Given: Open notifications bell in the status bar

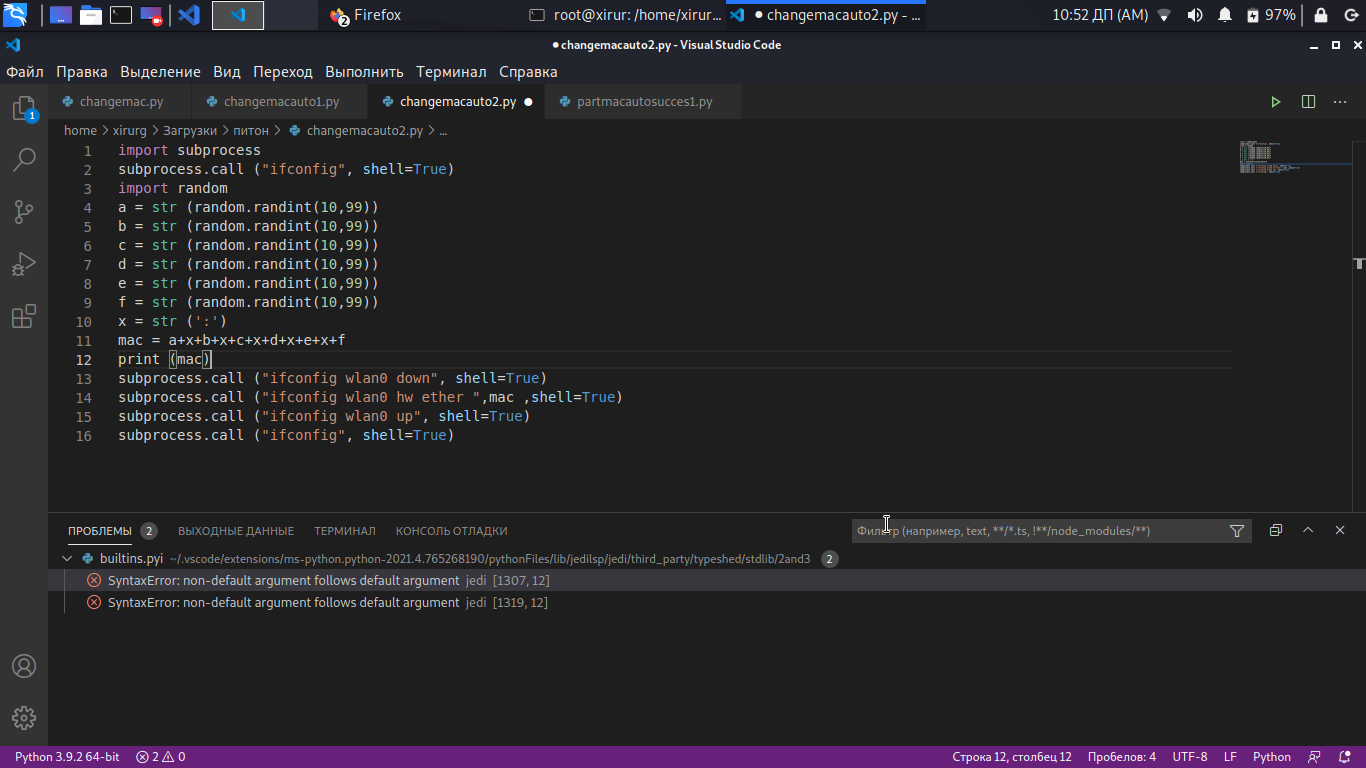Looking at the screenshot, I should (1343, 757).
